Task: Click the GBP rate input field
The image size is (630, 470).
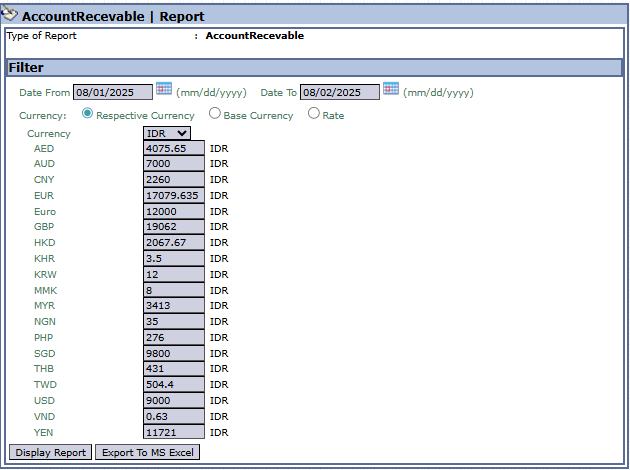Action: (x=174, y=227)
